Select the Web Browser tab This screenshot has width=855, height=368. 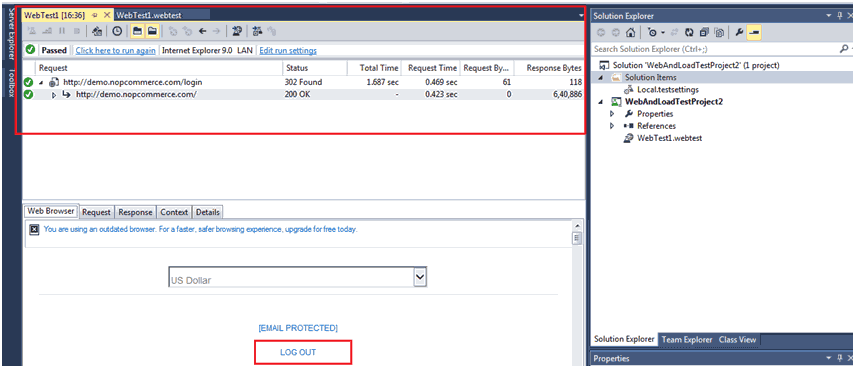51,211
